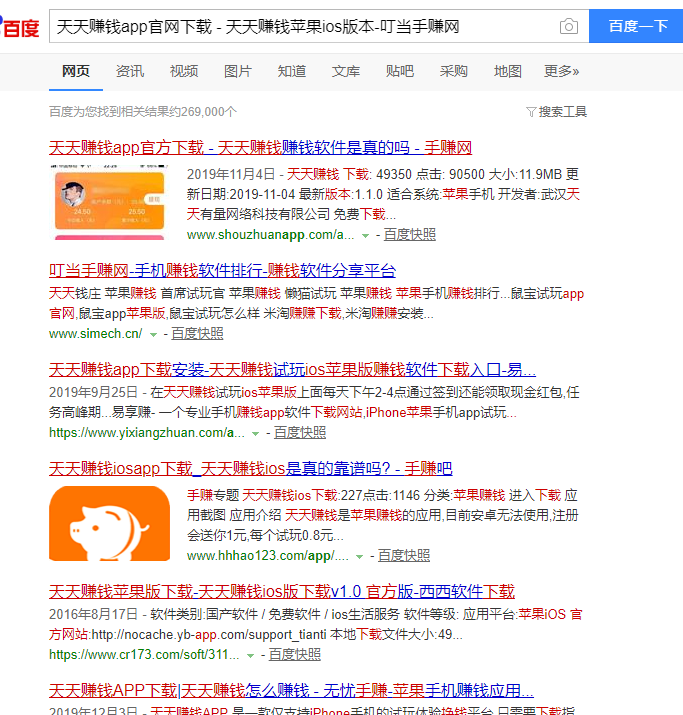Expand dropdown arrow next to yixiangzhuan.com URL
Image resolution: width=683 pixels, height=715 pixels.
point(255,433)
